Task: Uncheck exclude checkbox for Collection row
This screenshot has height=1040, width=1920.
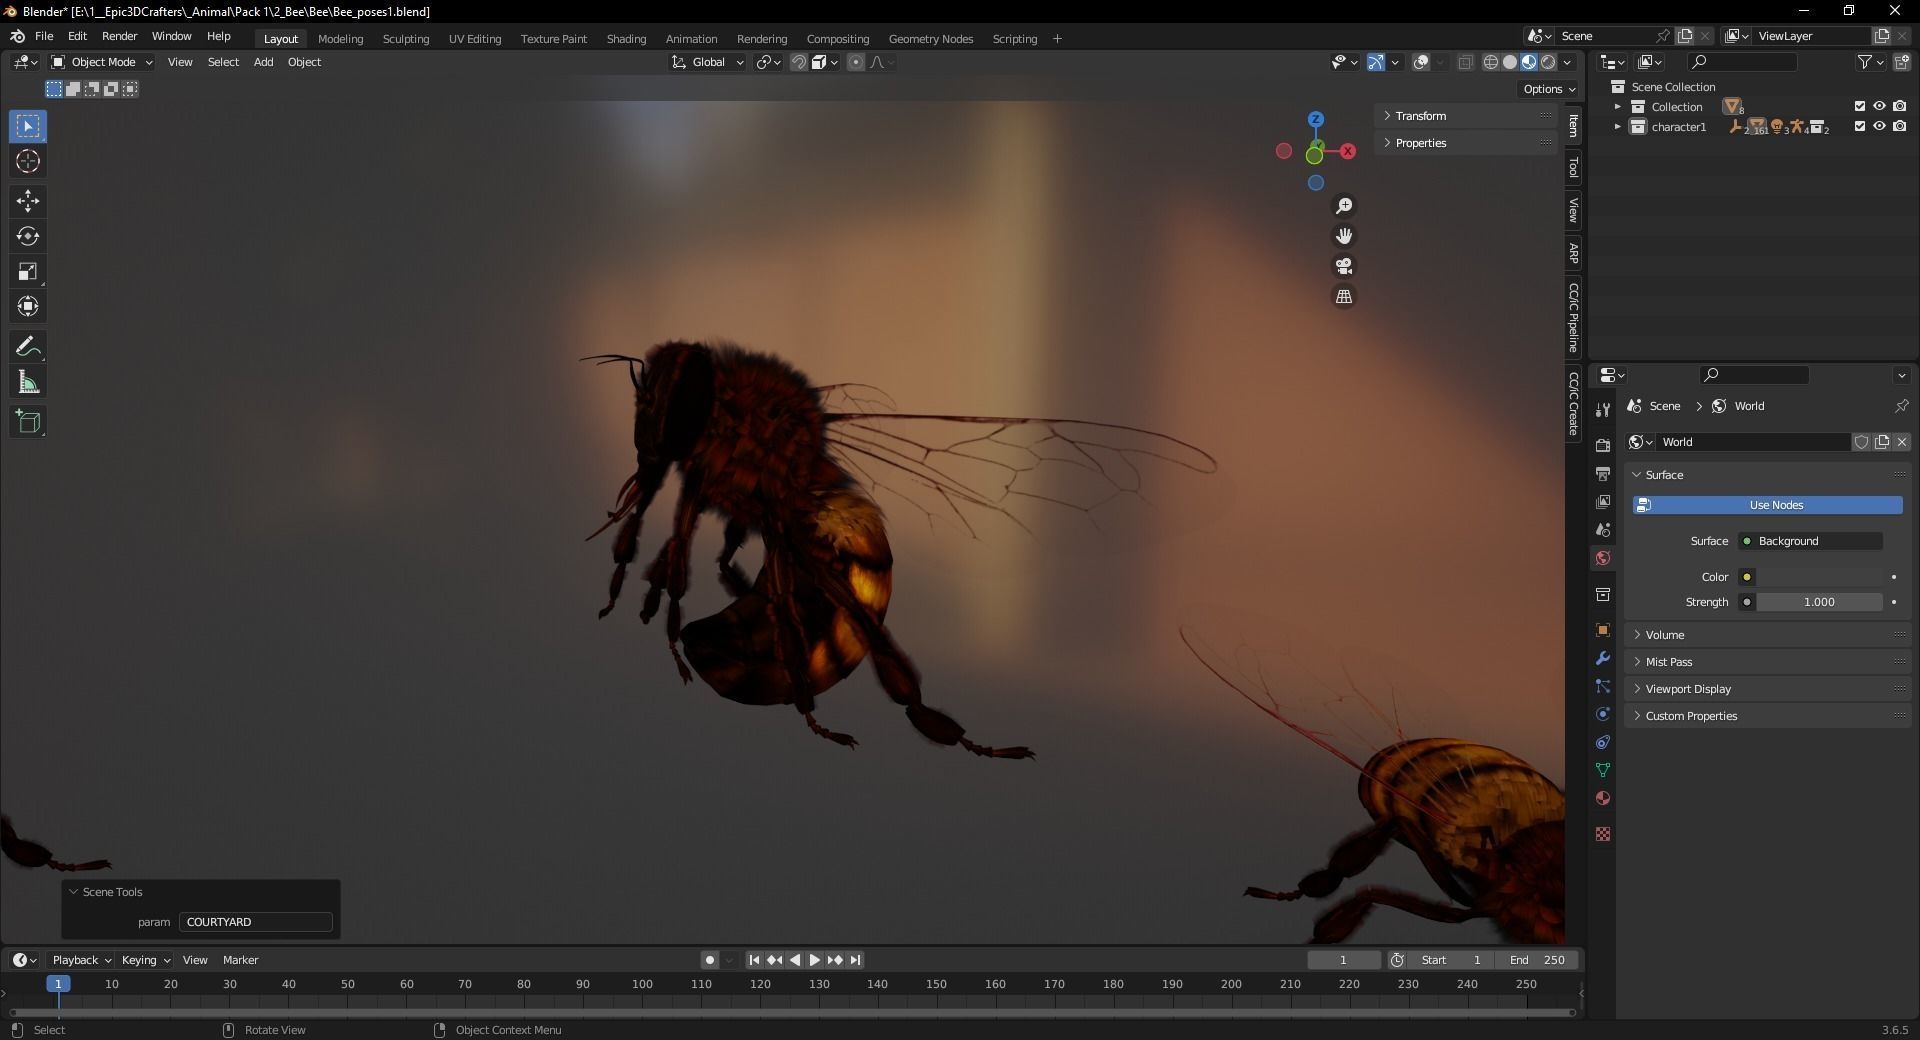Action: point(1860,106)
